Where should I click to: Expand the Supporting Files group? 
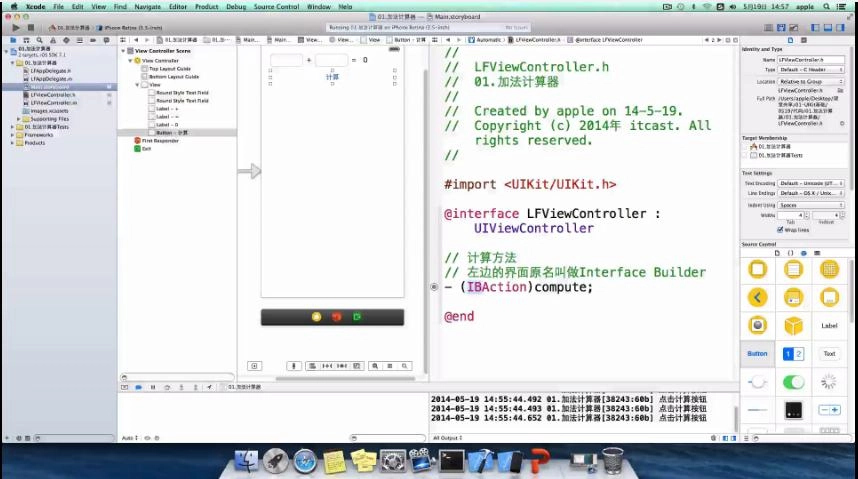click(x=19, y=119)
